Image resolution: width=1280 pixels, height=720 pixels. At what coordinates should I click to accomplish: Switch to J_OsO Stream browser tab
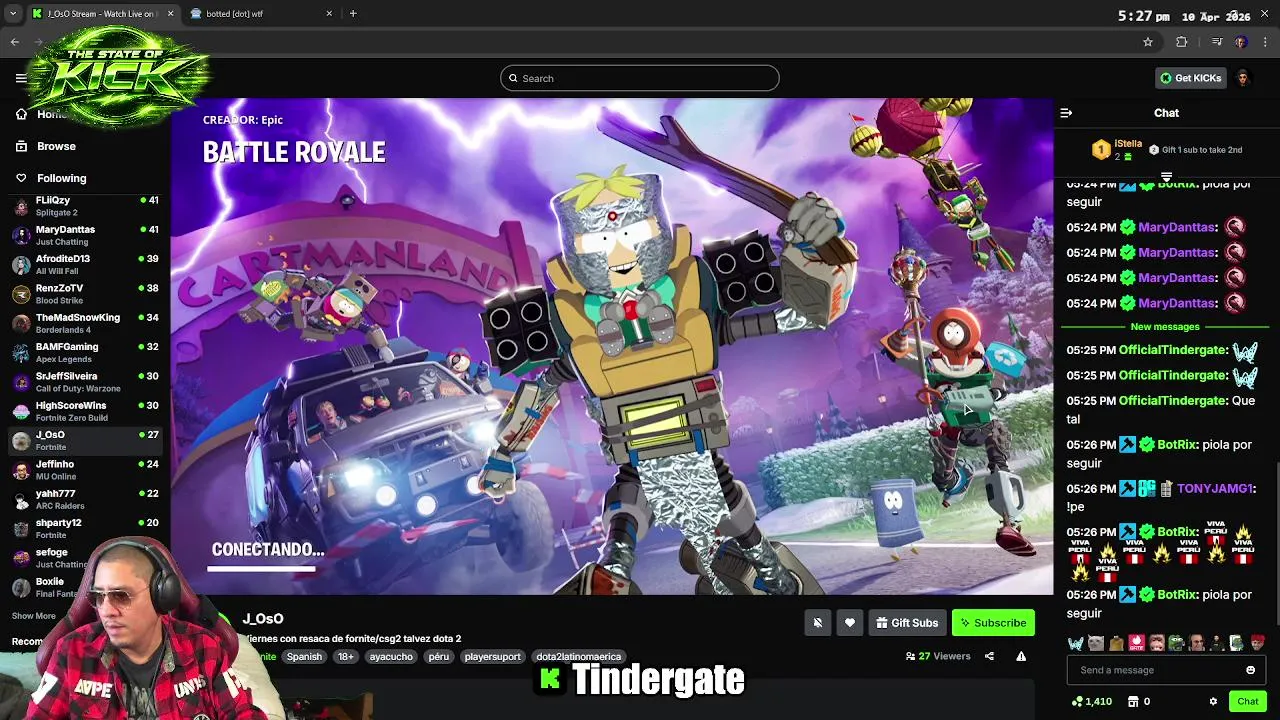point(102,13)
